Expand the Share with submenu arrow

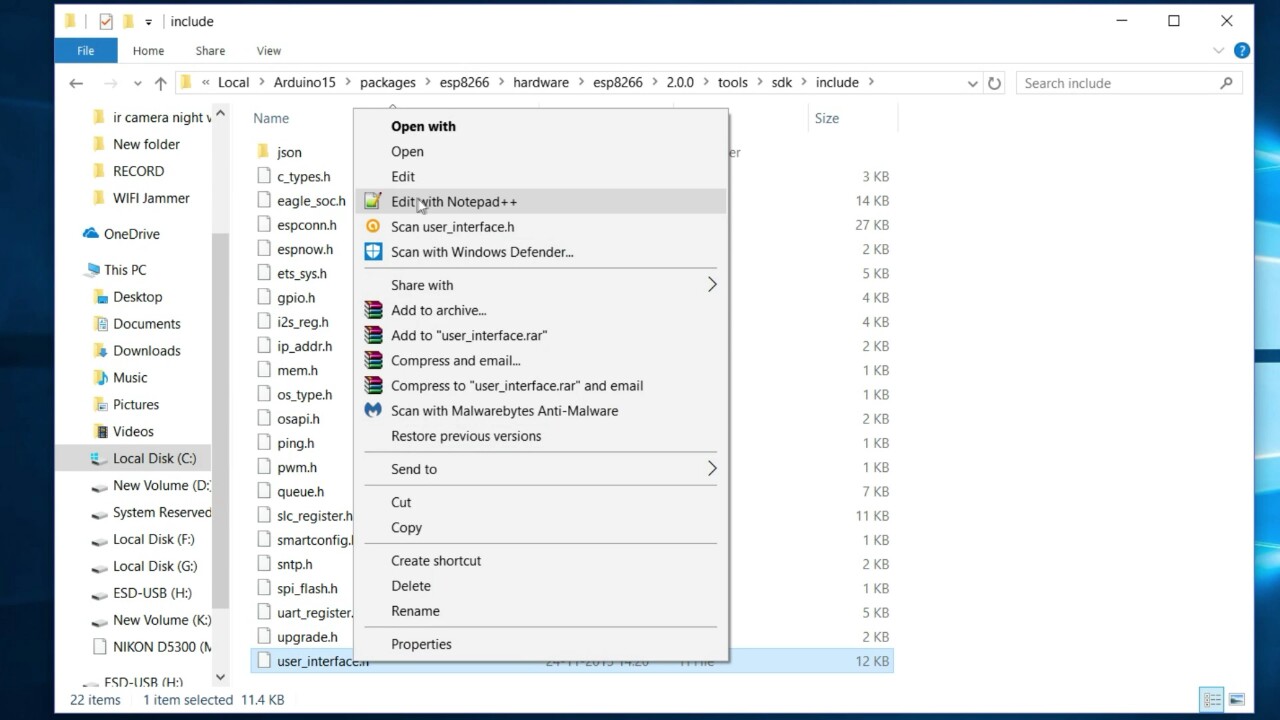712,285
